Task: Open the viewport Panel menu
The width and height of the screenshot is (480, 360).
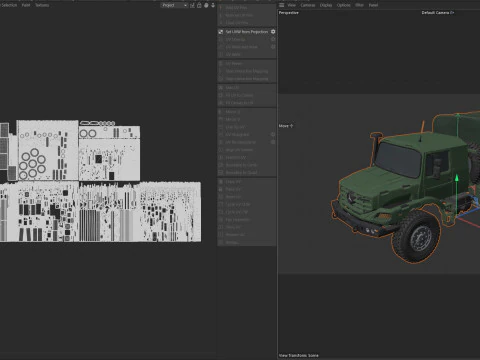Action: (x=373, y=5)
